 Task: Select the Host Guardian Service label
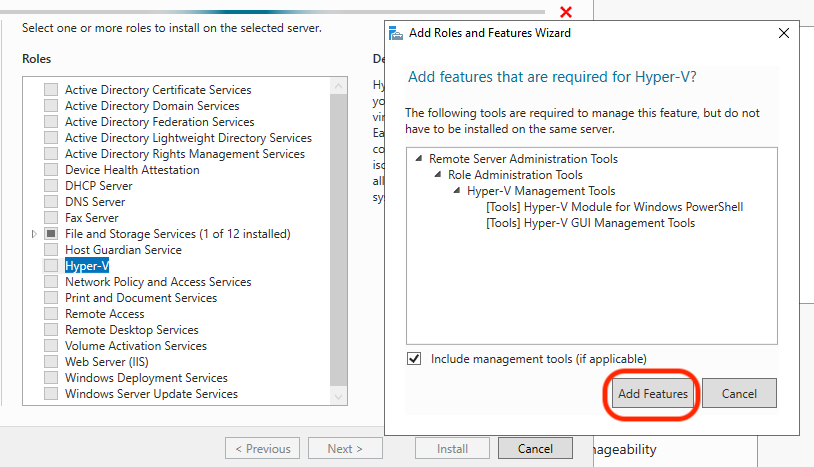tap(123, 250)
